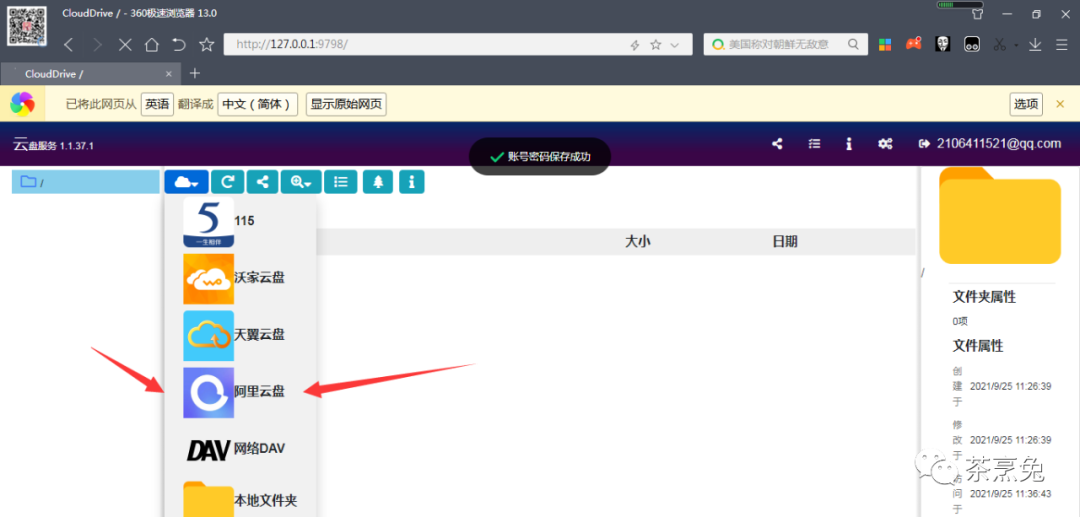The width and height of the screenshot is (1080, 517).
Task: Switch to list view icon
Action: tap(340, 182)
